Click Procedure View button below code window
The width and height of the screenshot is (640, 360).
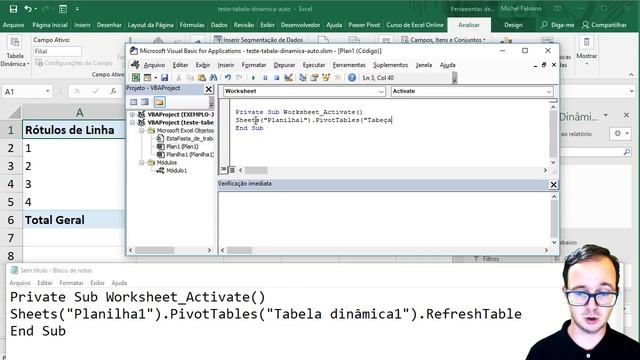pos(223,170)
